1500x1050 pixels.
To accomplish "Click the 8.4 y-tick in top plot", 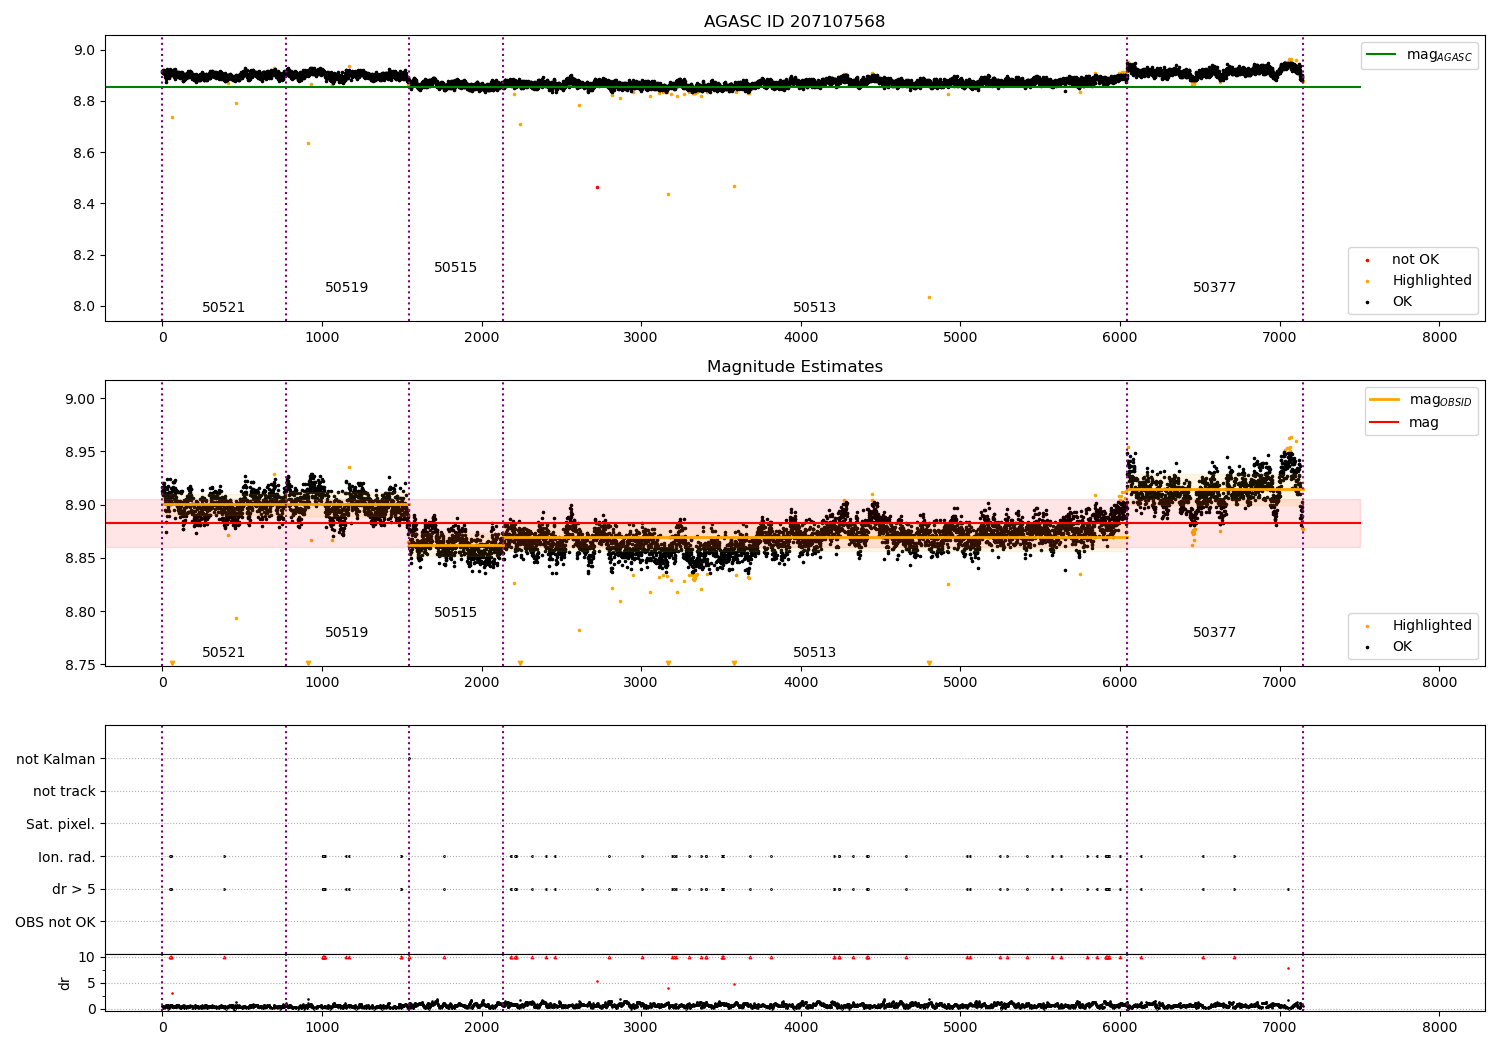I will [x=84, y=205].
